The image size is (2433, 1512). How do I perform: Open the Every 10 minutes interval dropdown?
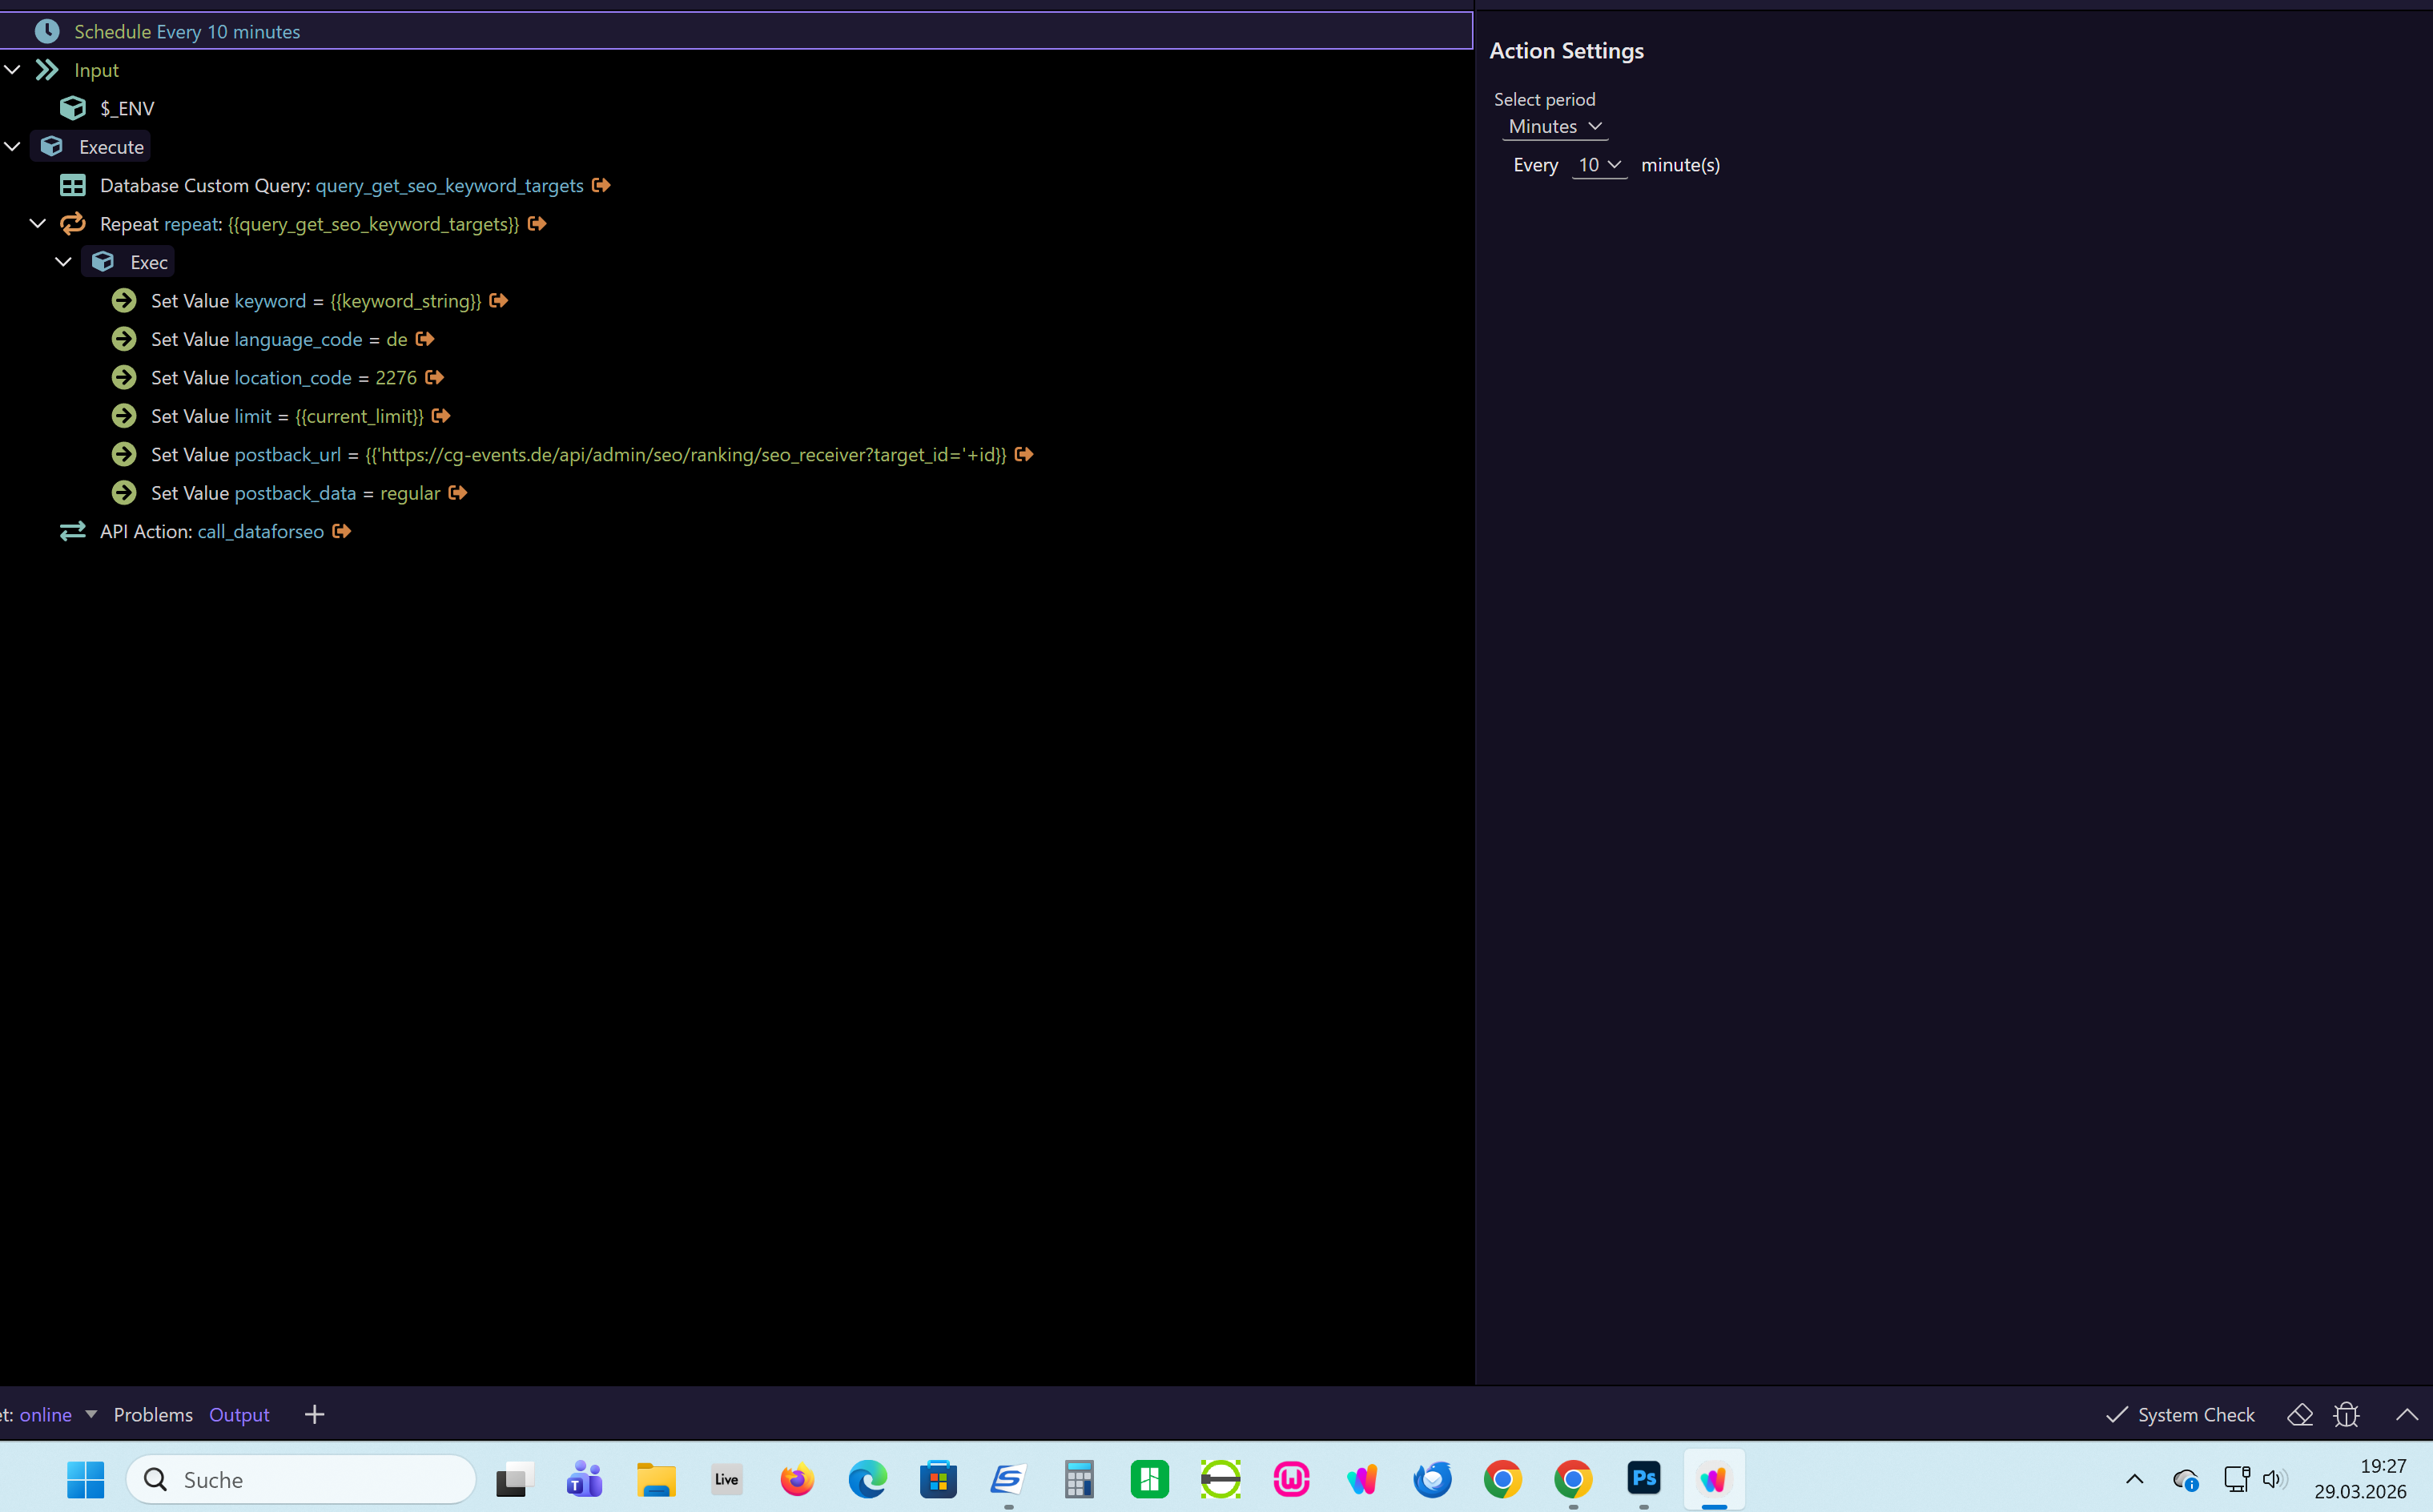point(1599,165)
